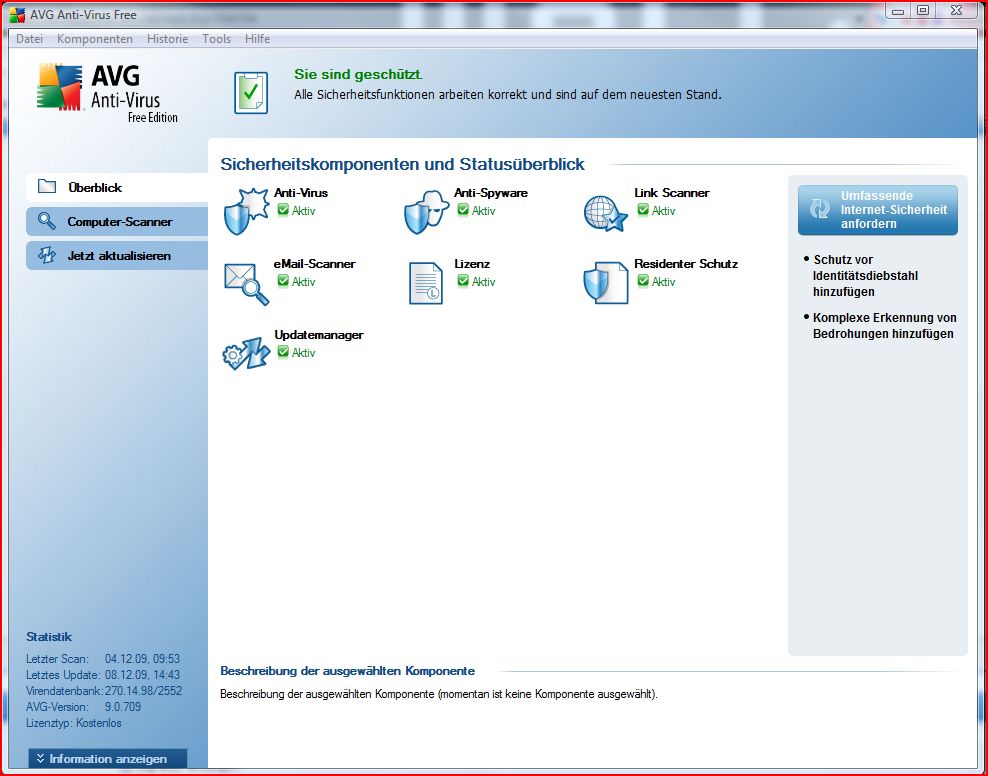Open the eMail-Scanner envelope icon
The width and height of the screenshot is (988, 776).
(246, 283)
